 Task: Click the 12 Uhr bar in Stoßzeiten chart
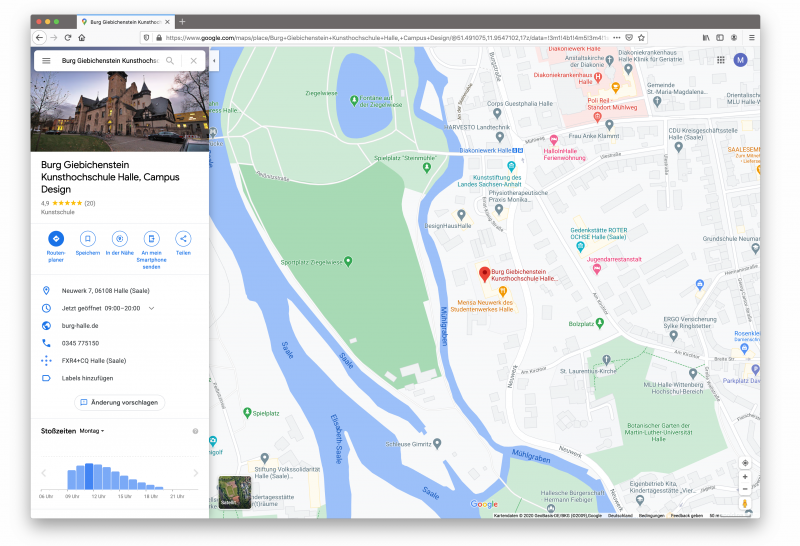tap(98, 476)
